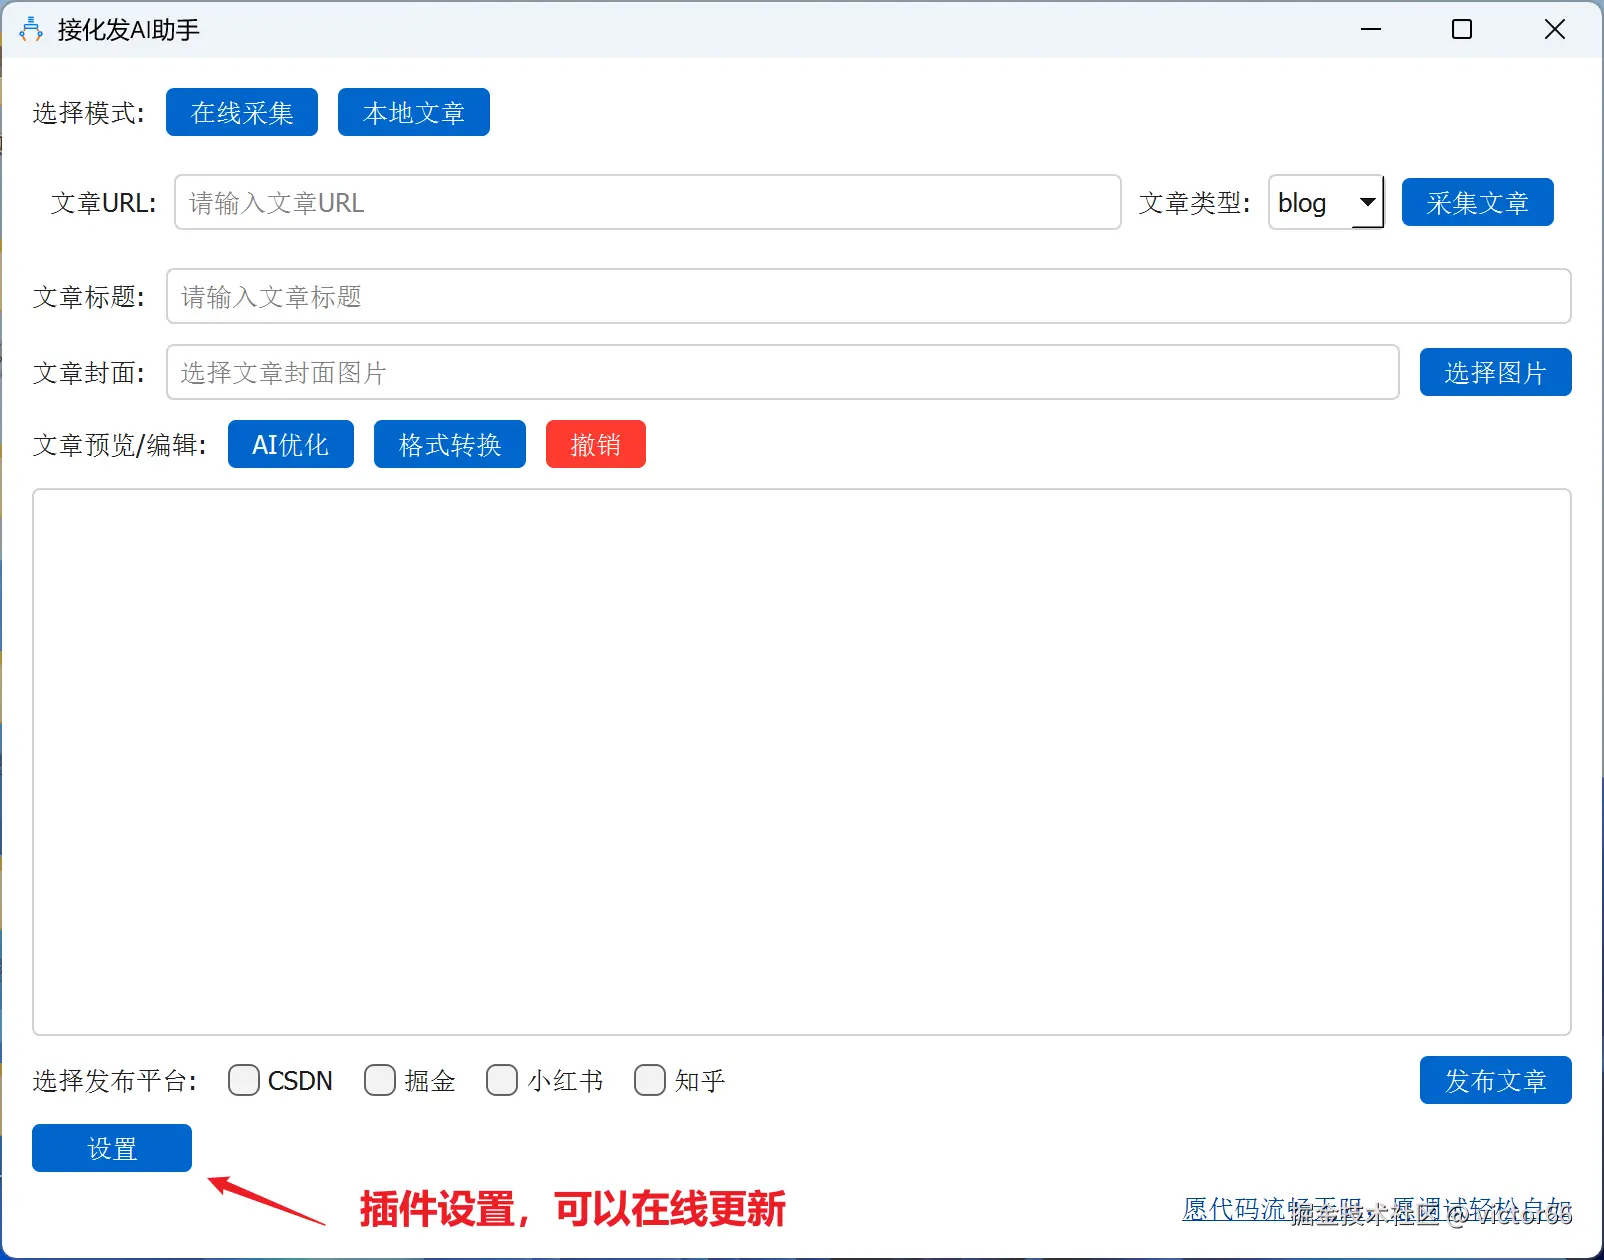This screenshot has height=1260, width=1604.
Task: Focus the 文章封面 image path field
Action: [783, 372]
